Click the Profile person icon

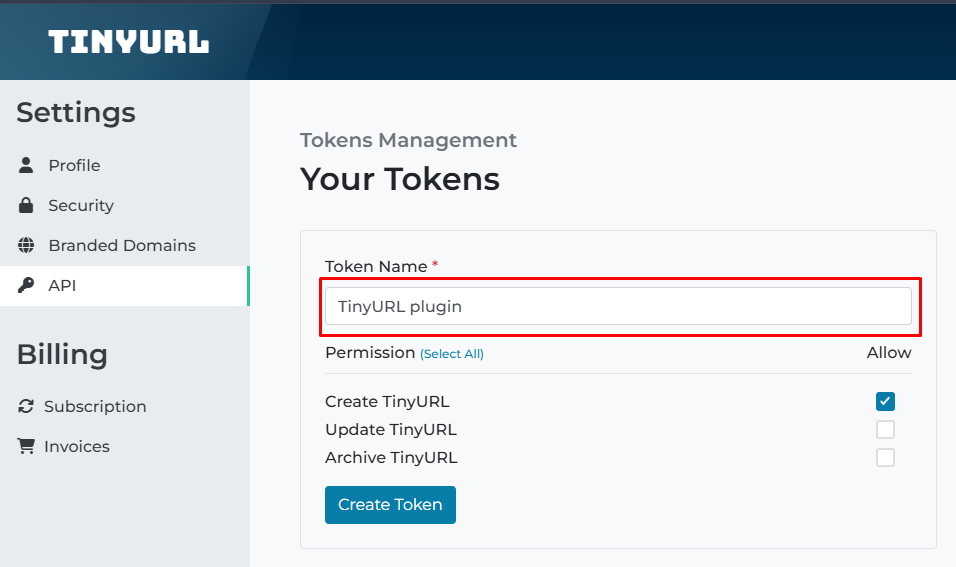(27, 165)
